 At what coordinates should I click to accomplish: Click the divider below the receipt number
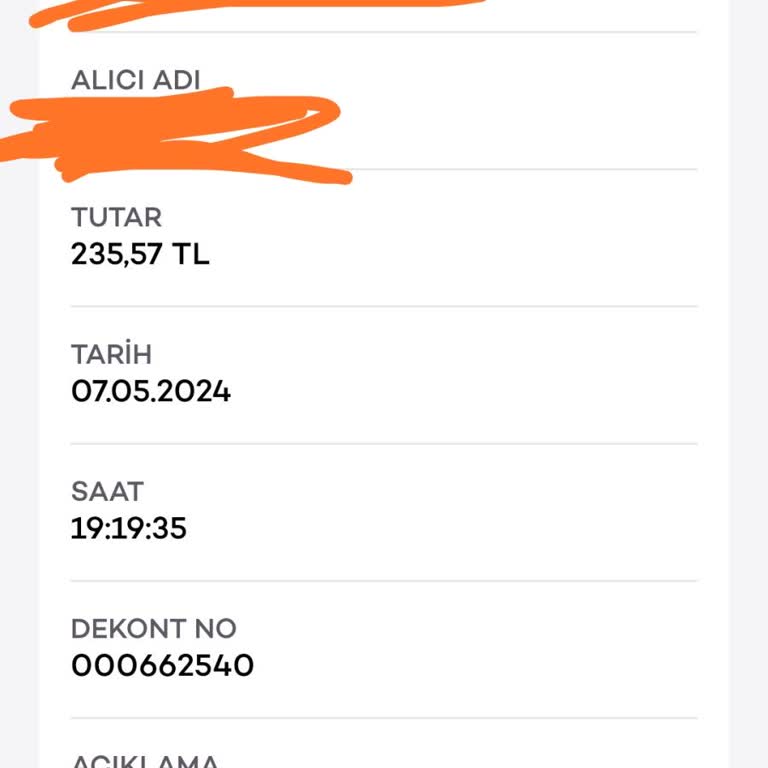click(384, 717)
